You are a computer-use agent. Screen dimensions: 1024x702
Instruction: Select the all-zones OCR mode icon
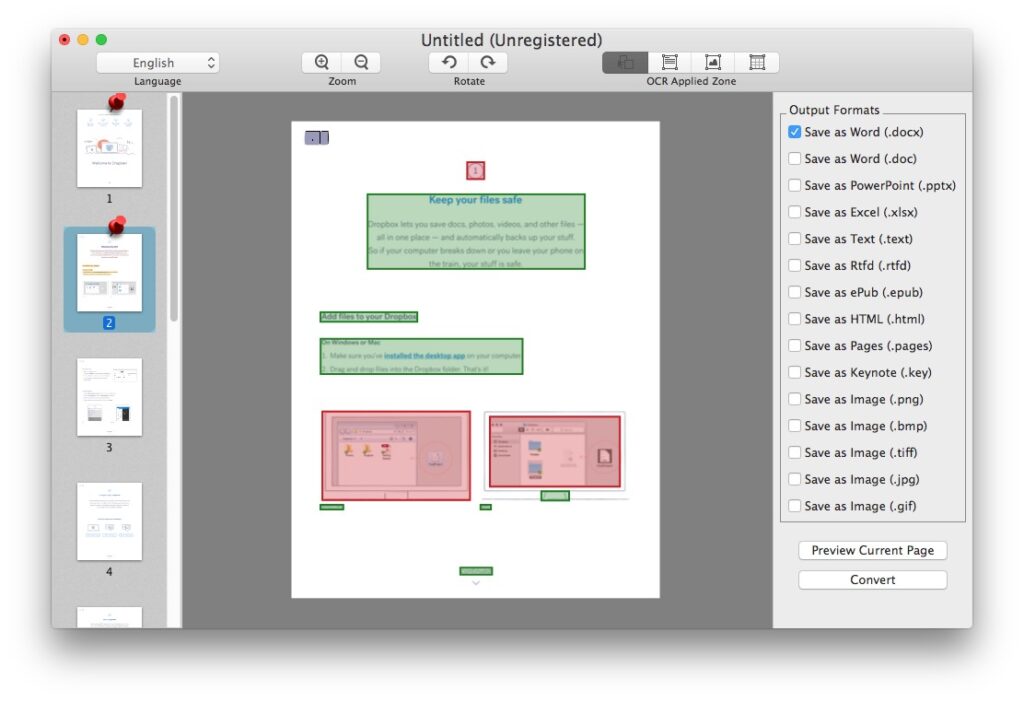(x=625, y=62)
